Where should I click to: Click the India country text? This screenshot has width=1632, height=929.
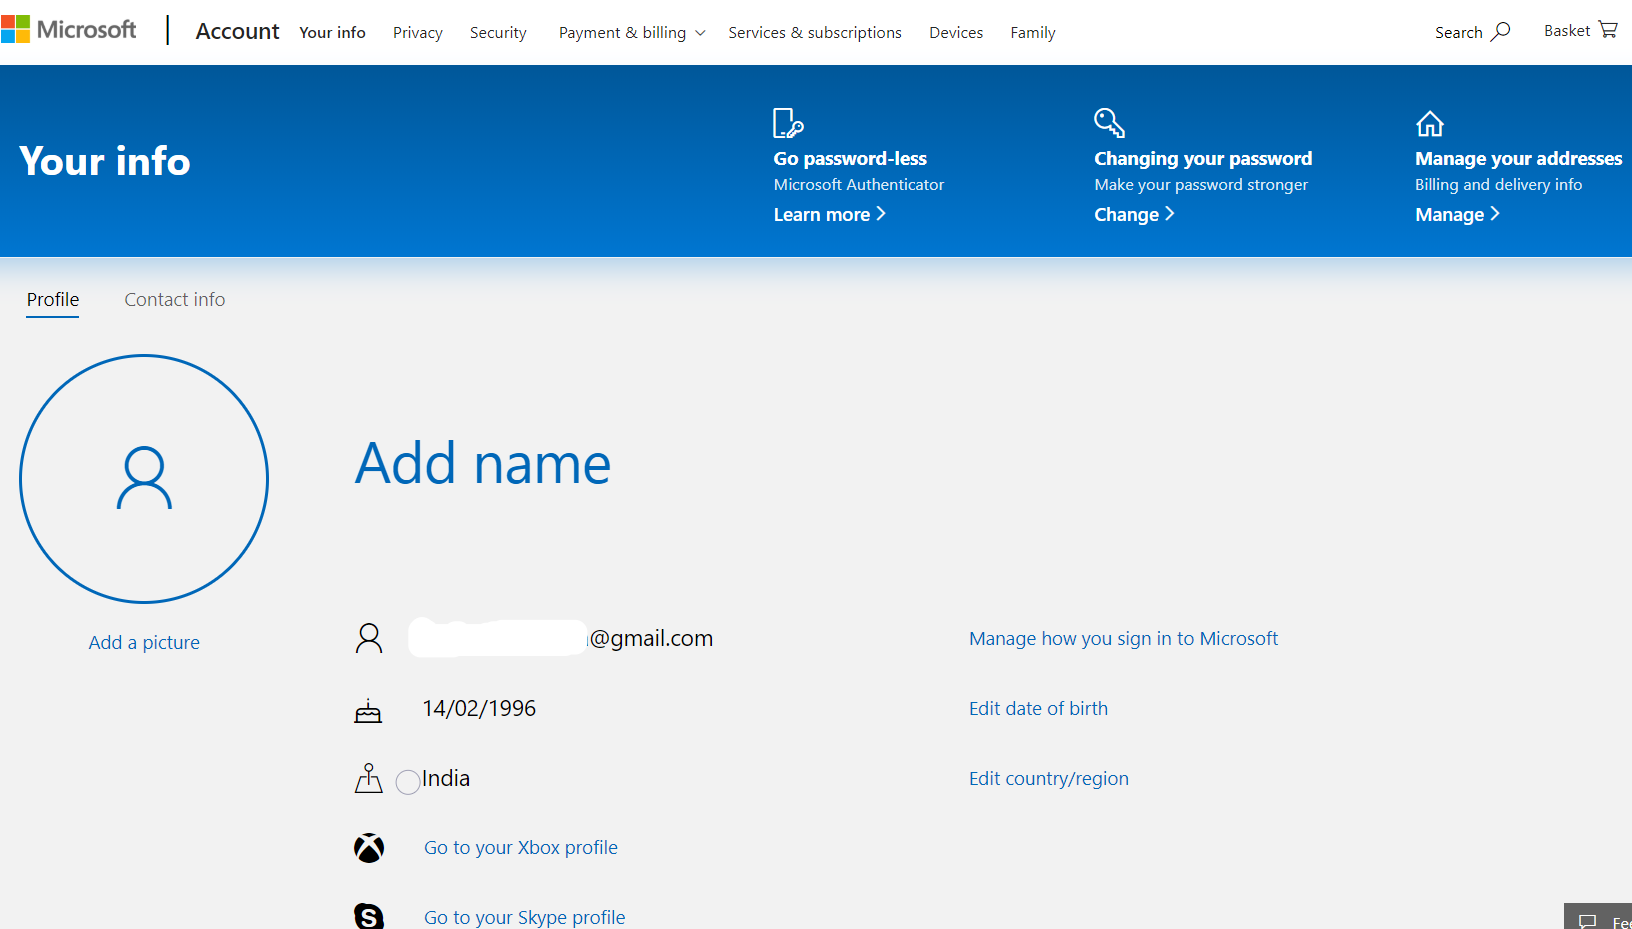(446, 778)
